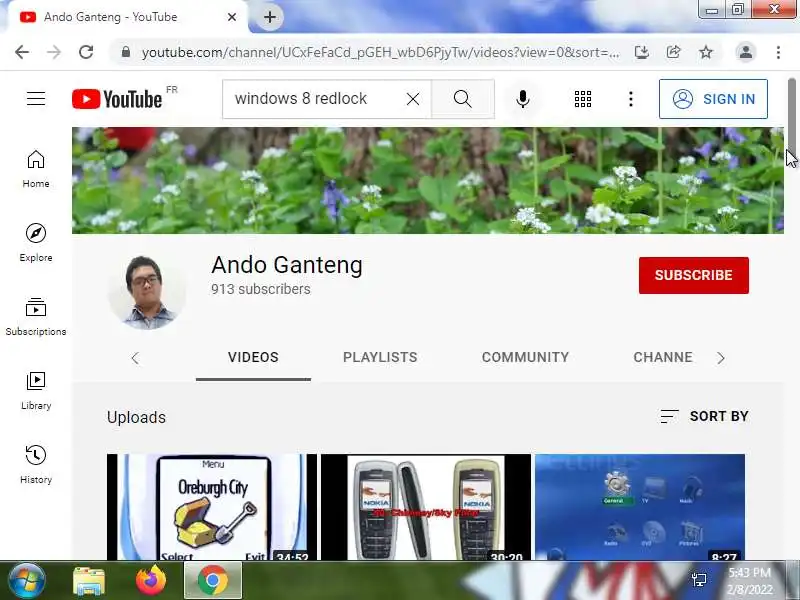Switch to the Community tab
Viewport: 800px width, 600px height.
(526, 358)
